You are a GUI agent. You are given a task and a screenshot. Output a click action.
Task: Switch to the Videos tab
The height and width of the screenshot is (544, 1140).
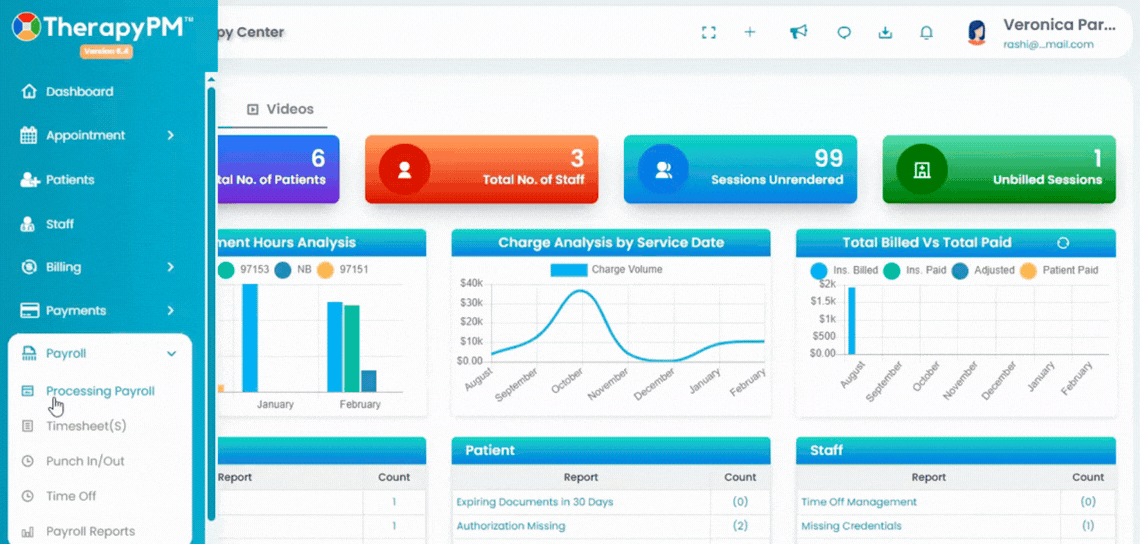(x=281, y=110)
